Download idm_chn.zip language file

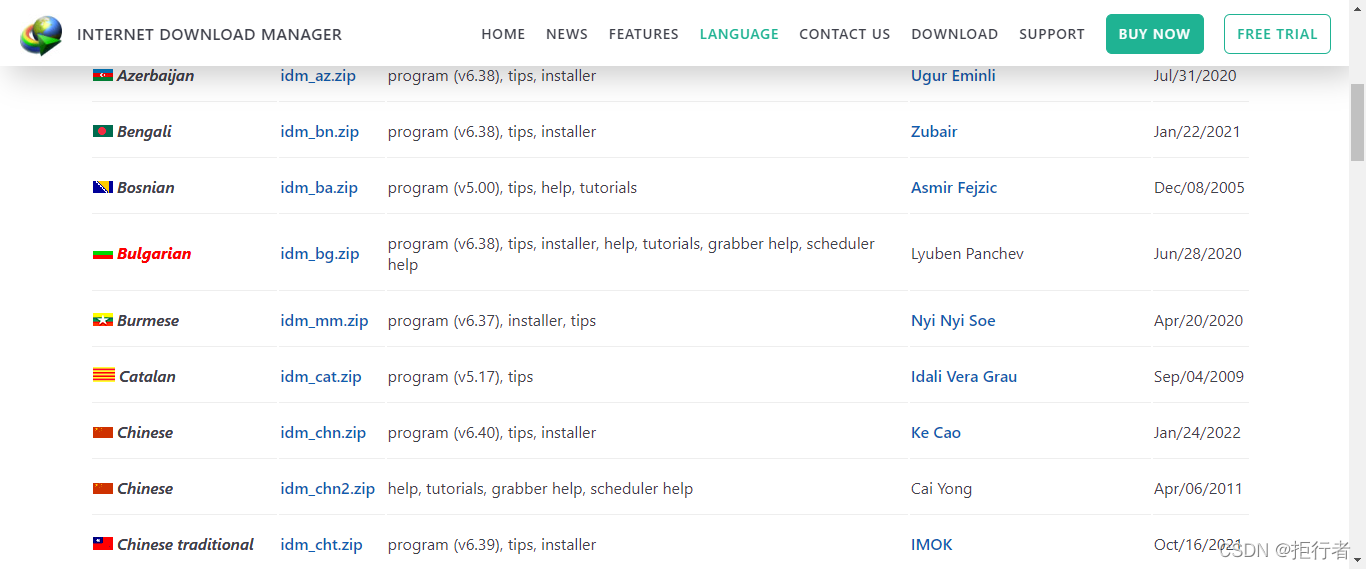click(323, 433)
